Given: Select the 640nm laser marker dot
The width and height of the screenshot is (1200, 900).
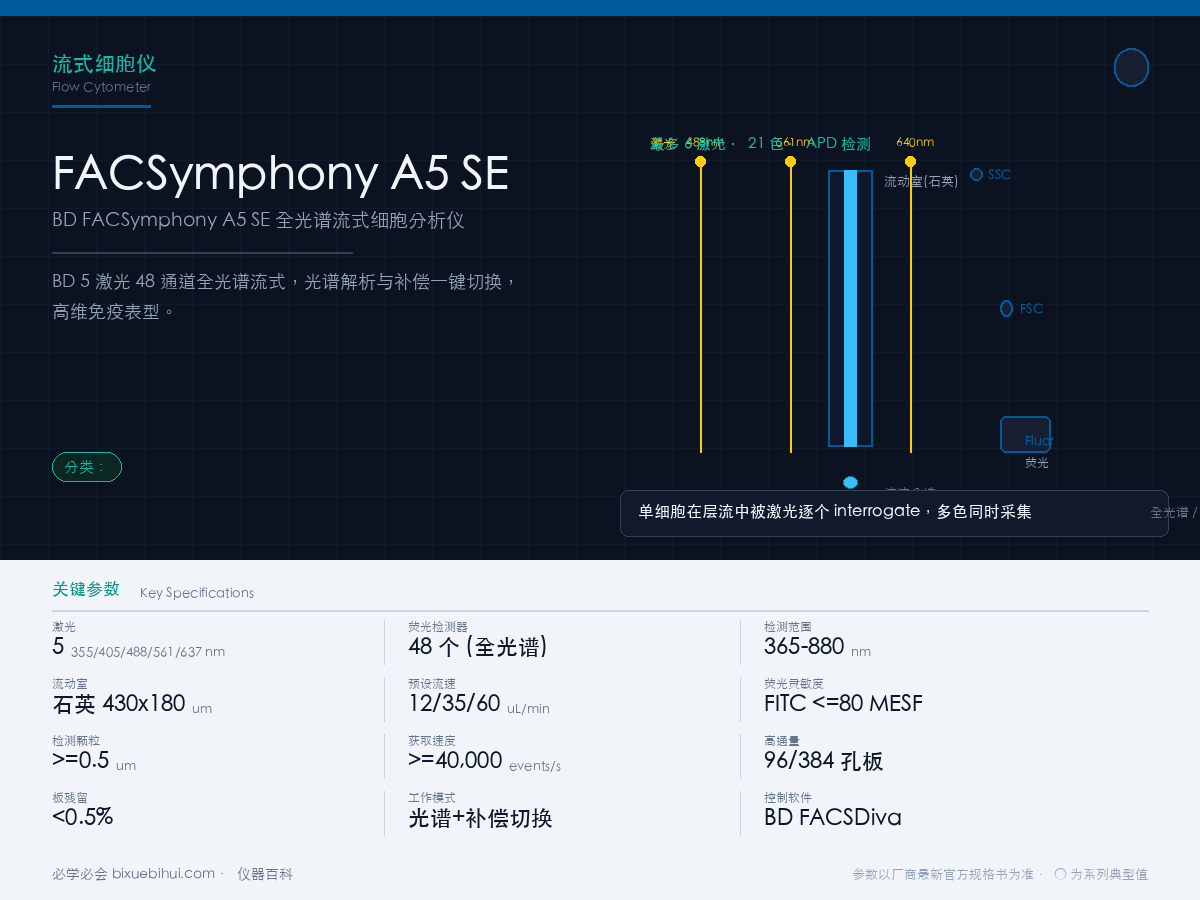Looking at the screenshot, I should (x=910, y=161).
